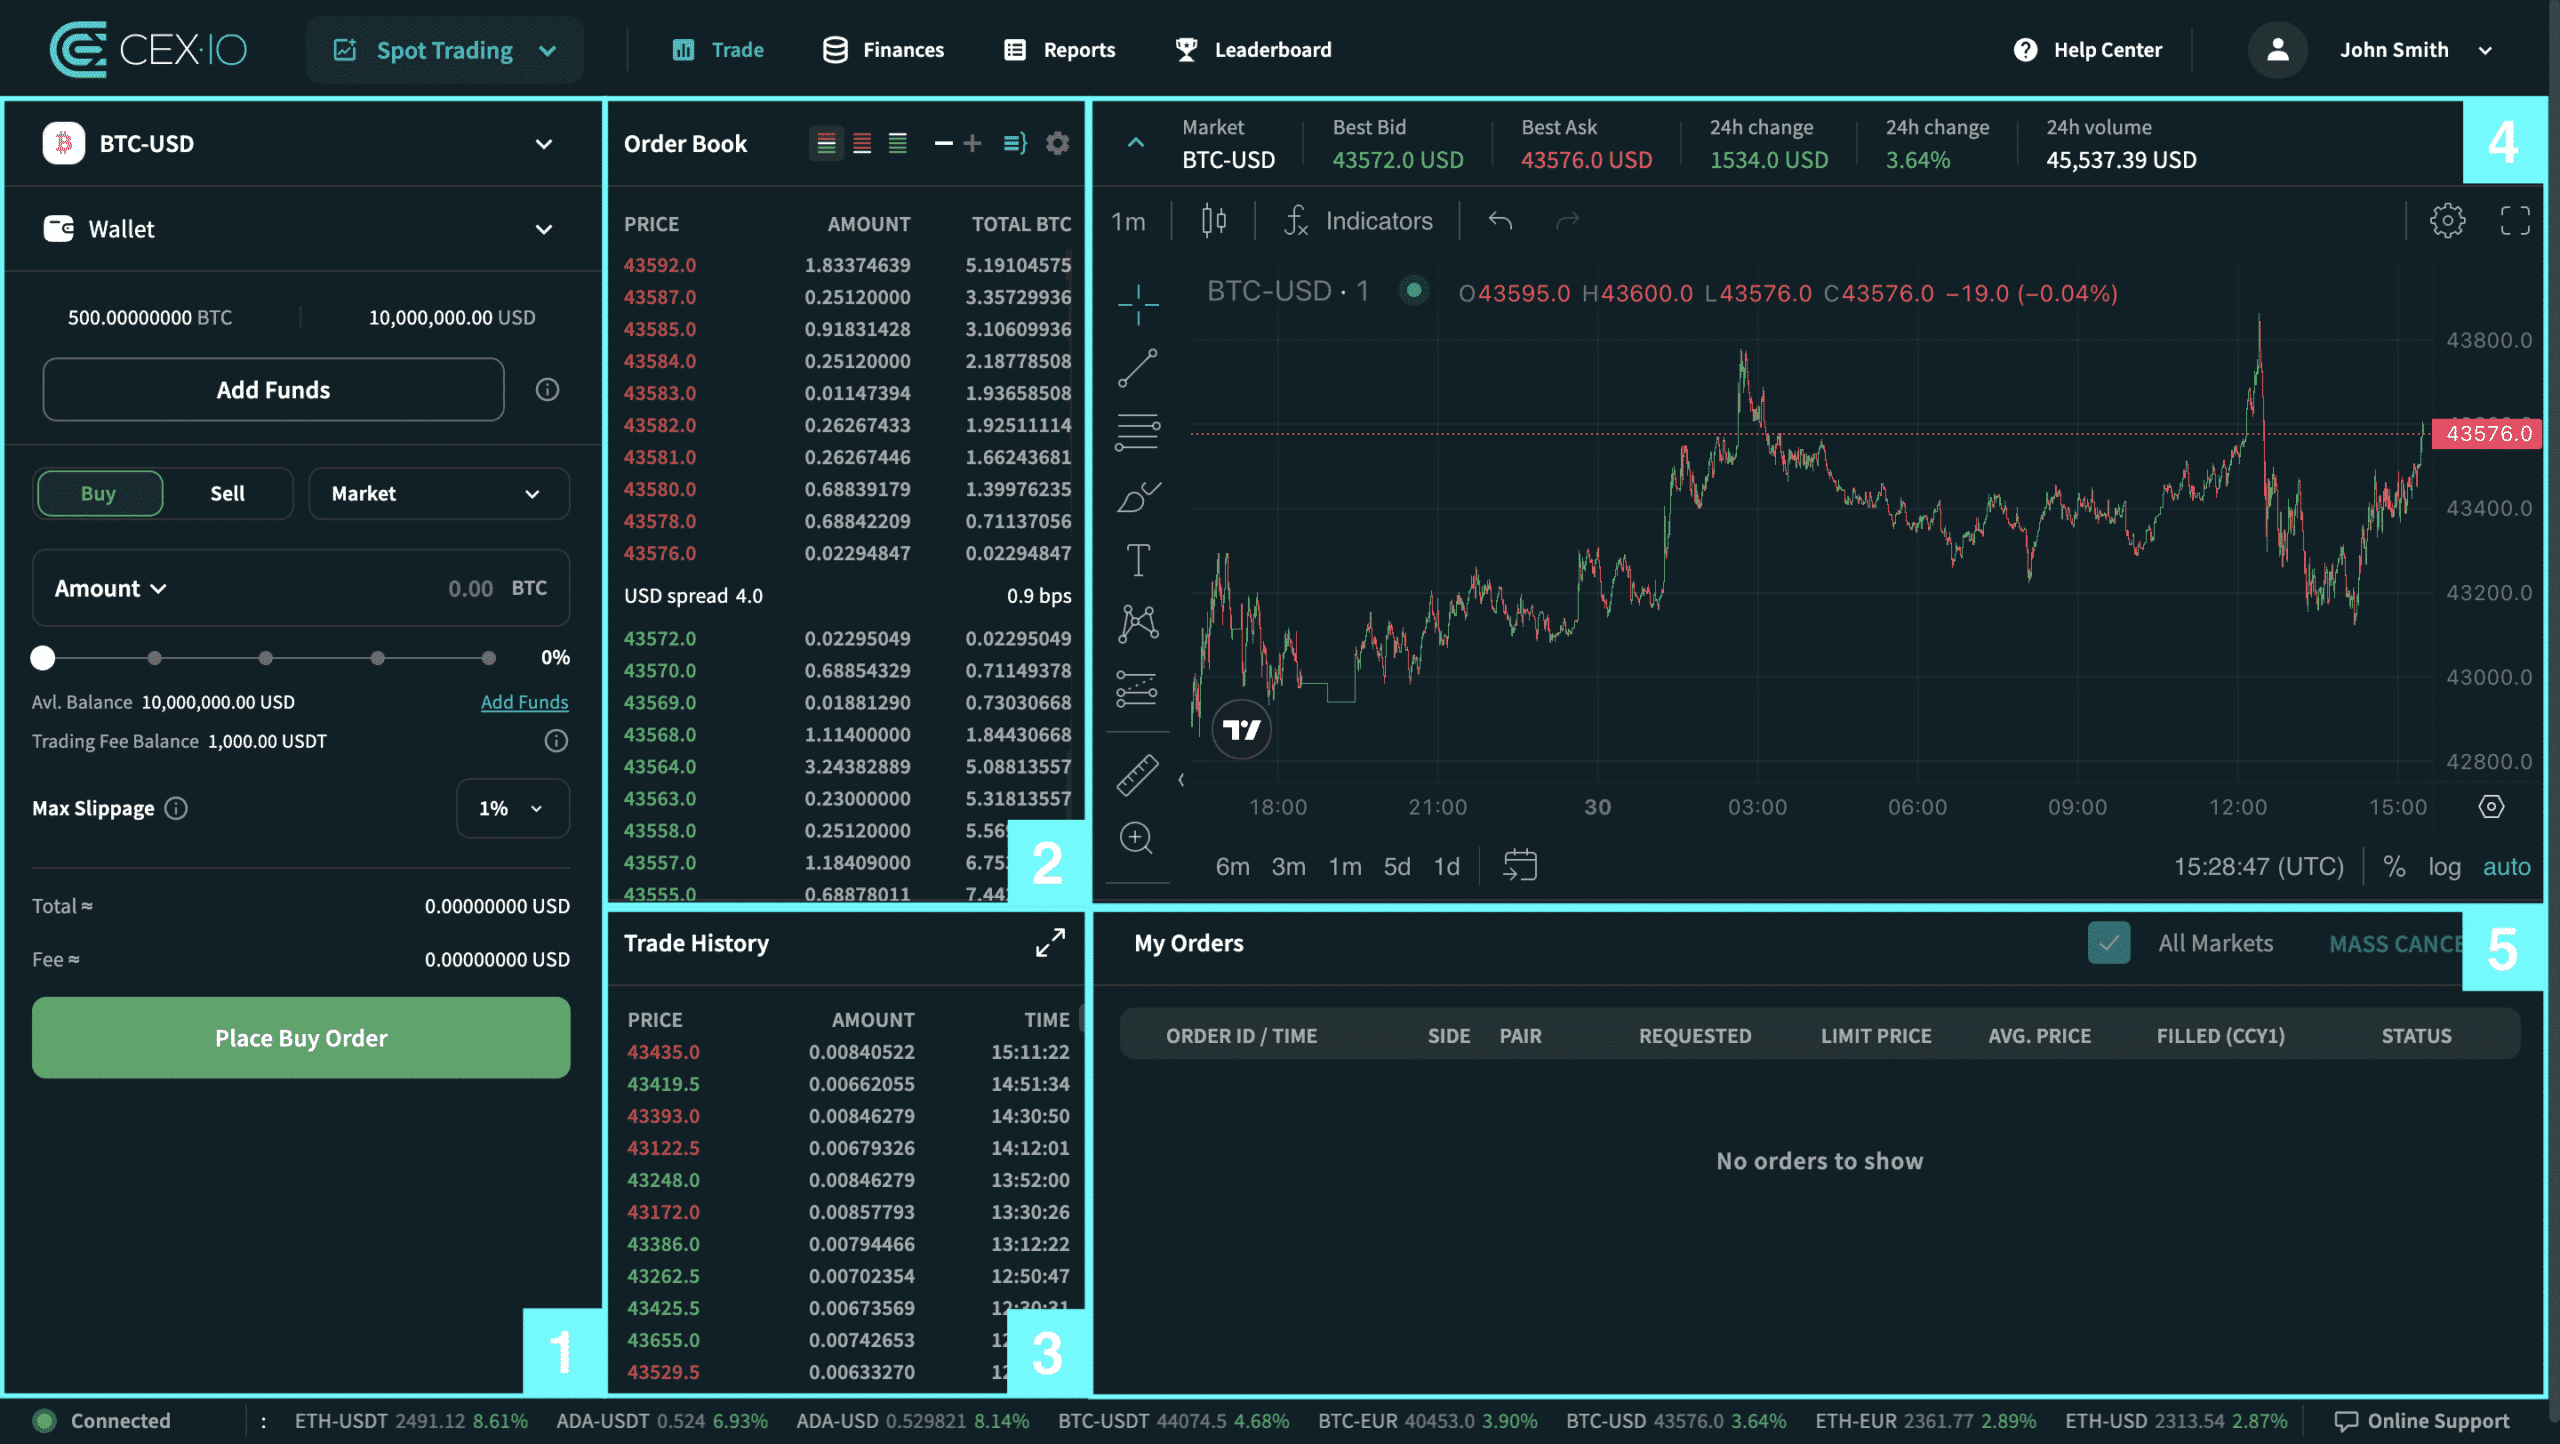This screenshot has width=2560, height=1444.
Task: Open the prediction and measurement tools
Action: (x=1138, y=688)
